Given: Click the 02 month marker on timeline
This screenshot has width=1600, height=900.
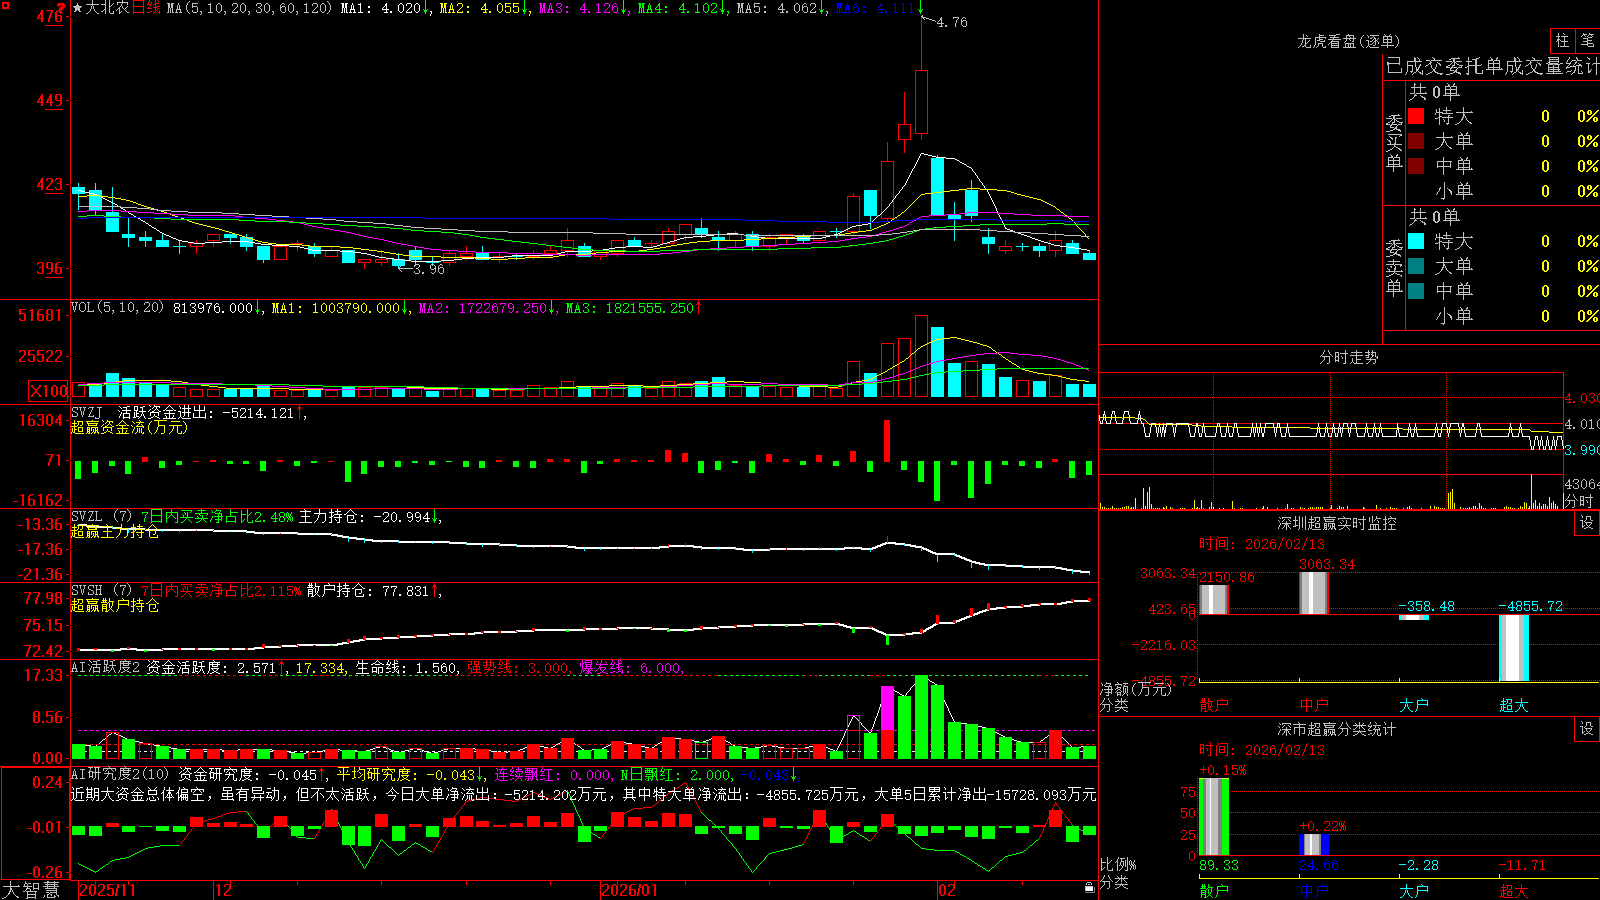Looking at the screenshot, I should 946,890.
